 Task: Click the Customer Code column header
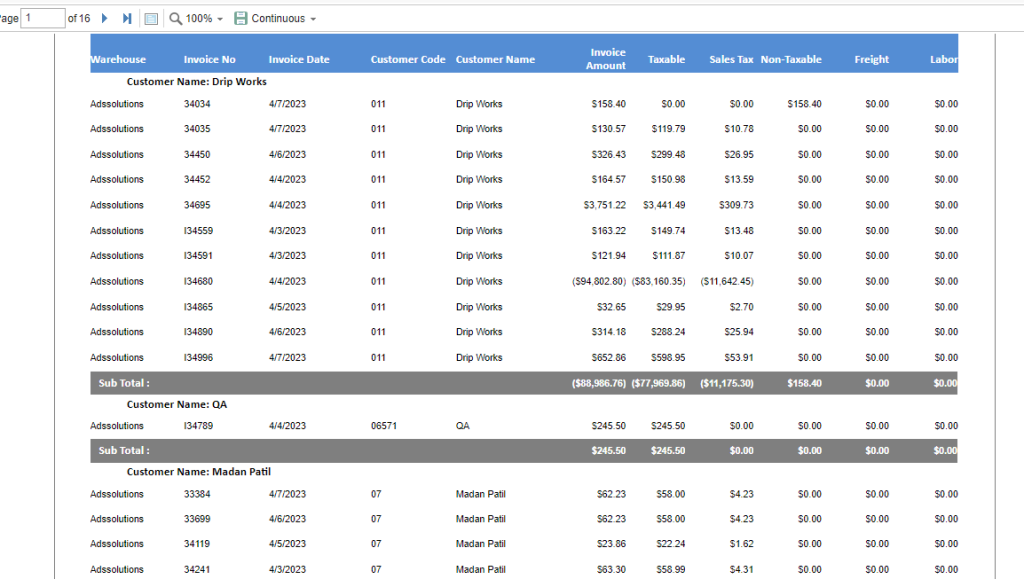[408, 59]
